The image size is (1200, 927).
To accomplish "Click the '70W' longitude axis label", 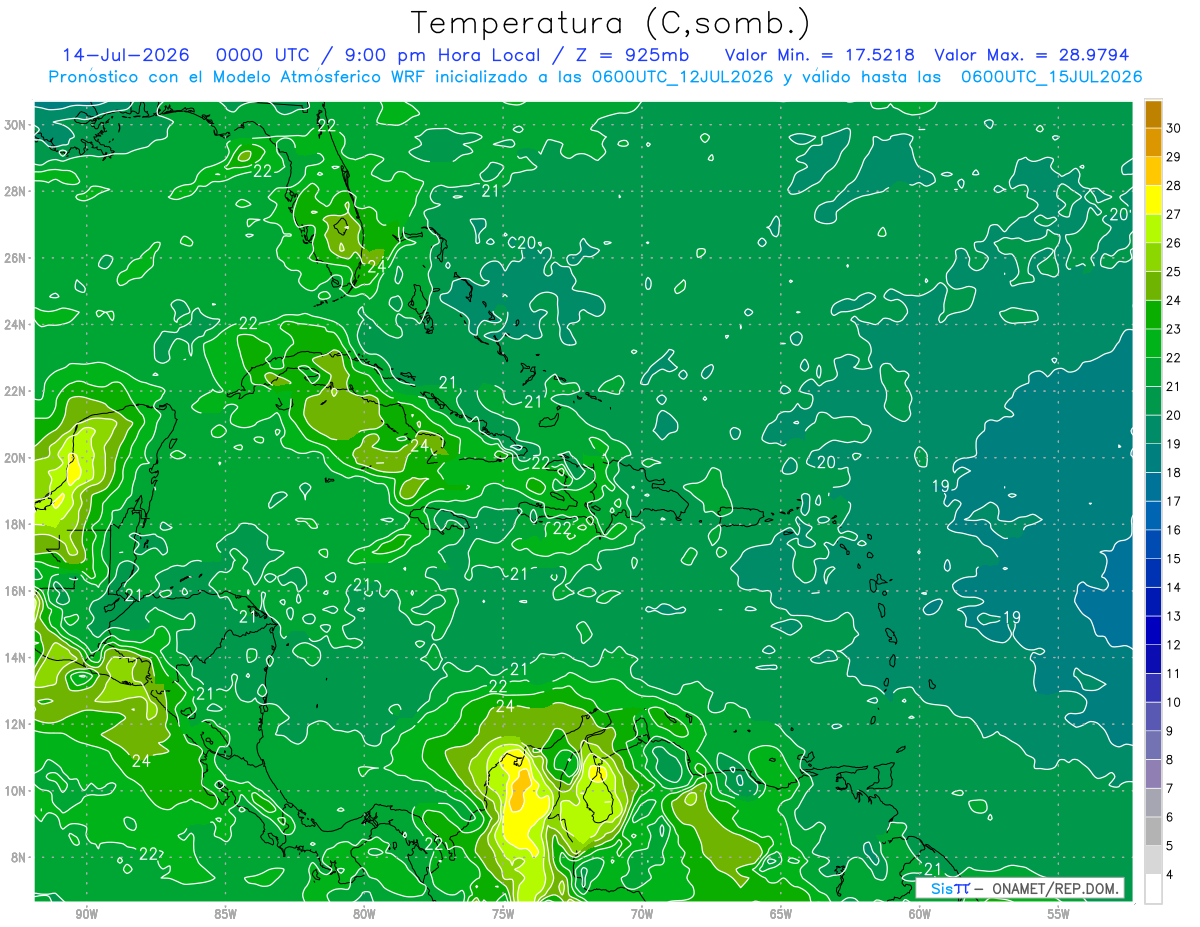I will pos(642,914).
